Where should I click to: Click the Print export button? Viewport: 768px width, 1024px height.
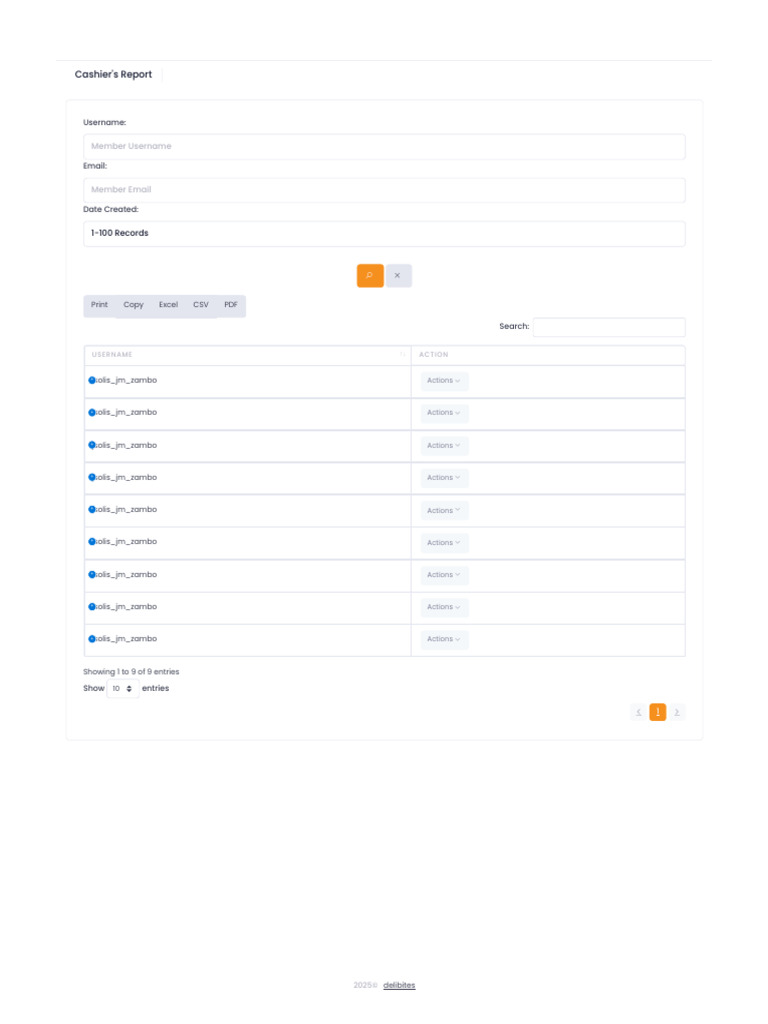(99, 305)
